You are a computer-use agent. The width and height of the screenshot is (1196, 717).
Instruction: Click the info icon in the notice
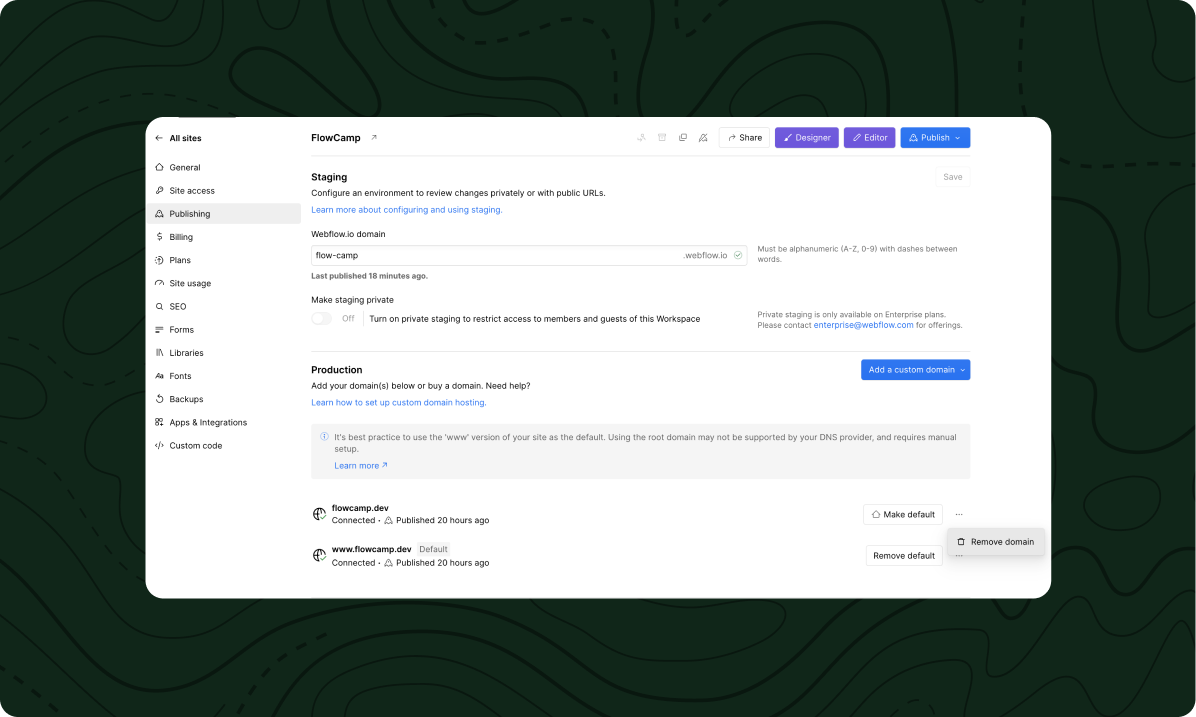324,437
